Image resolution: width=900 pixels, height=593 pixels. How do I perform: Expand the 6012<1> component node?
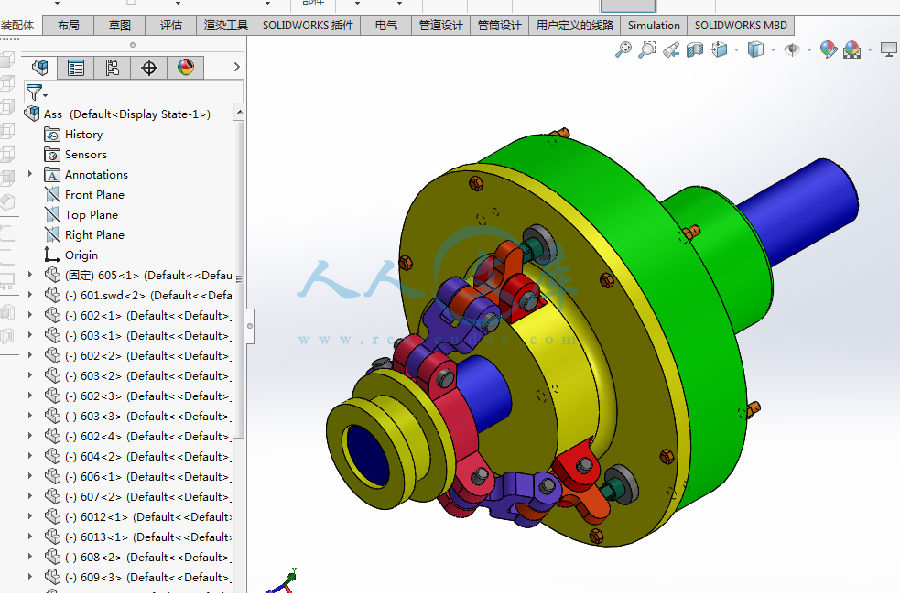(x=30, y=516)
